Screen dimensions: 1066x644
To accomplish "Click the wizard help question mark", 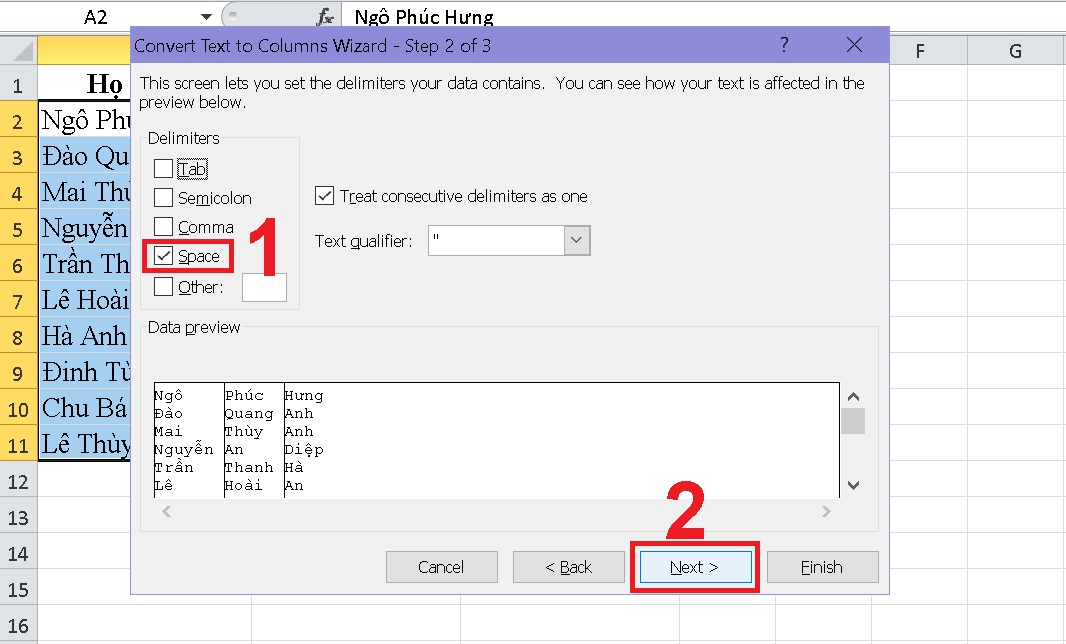I will pos(784,45).
